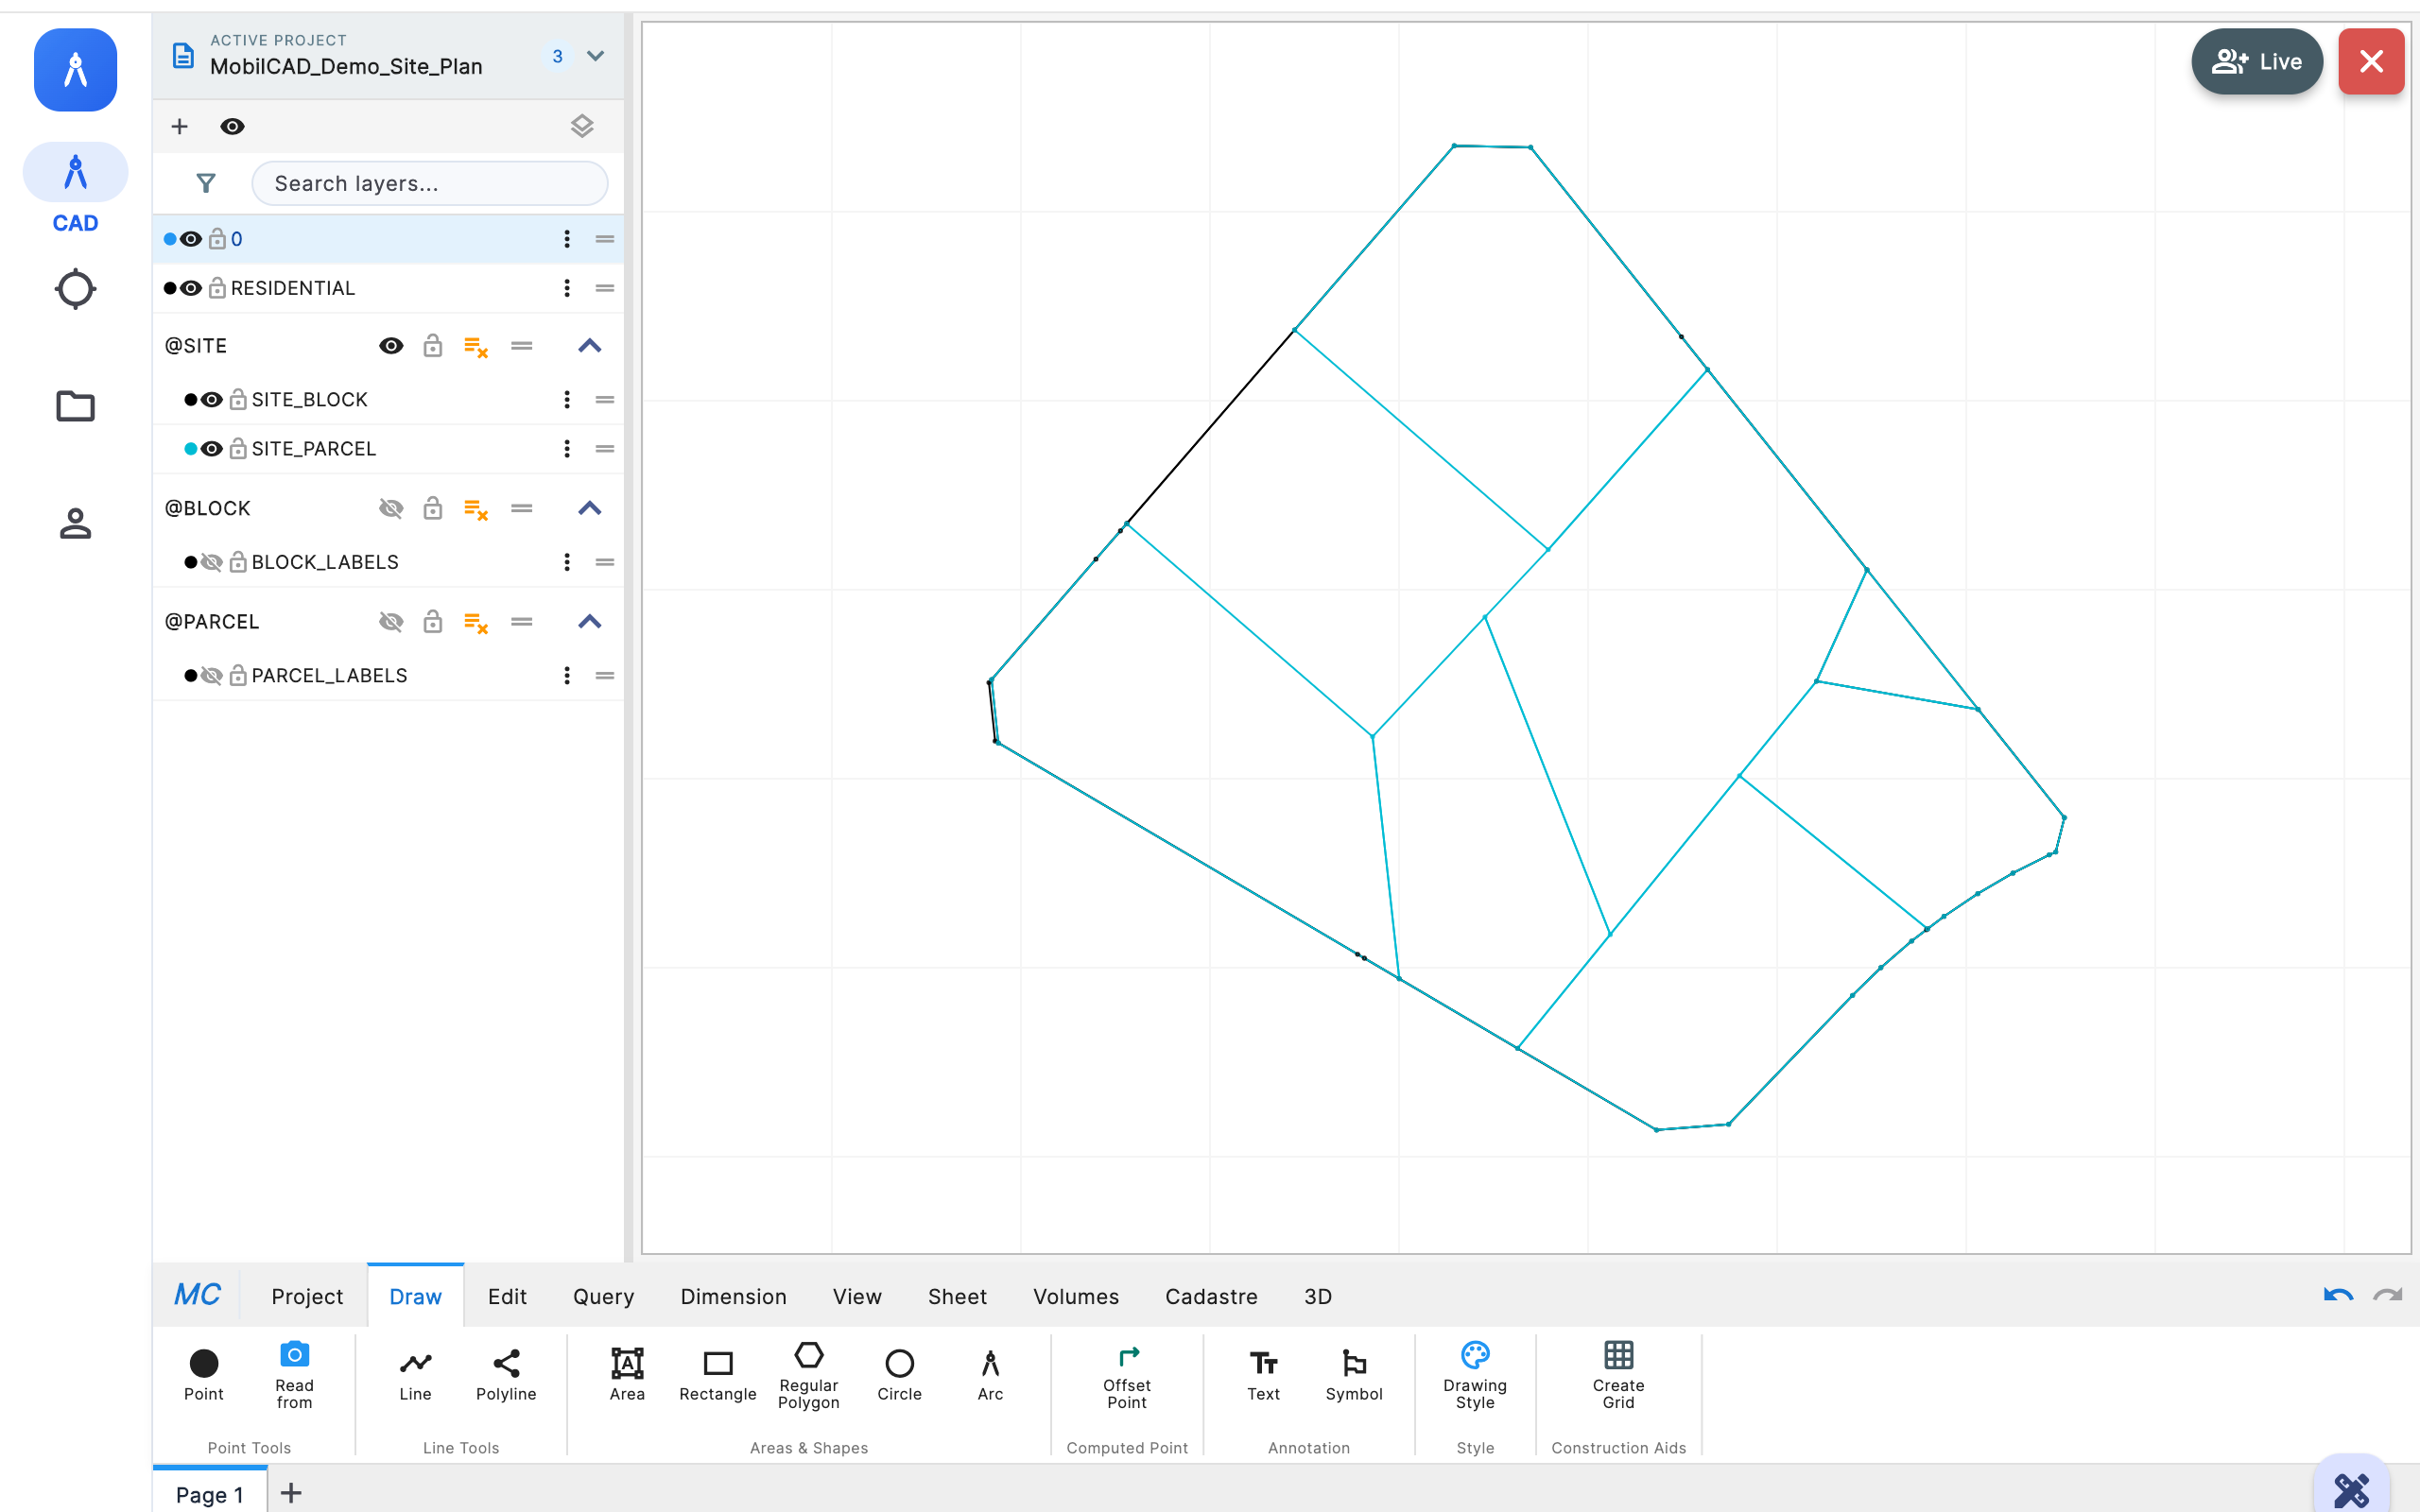
Task: Open the locate target sidebar icon
Action: [x=75, y=290]
